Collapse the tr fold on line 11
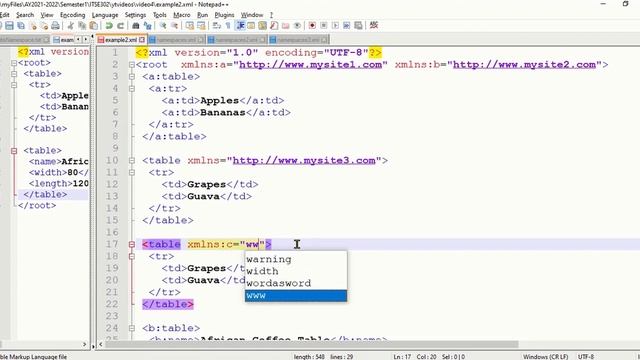640x360 pixels. [131, 172]
